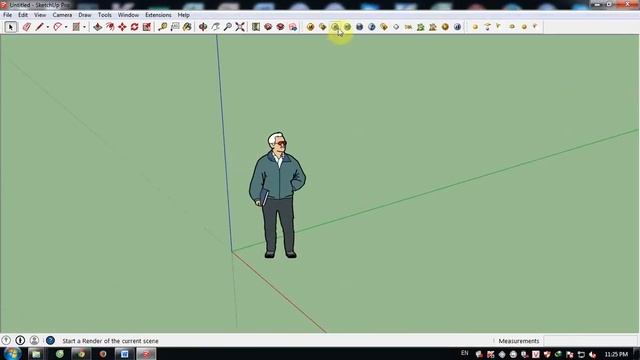This screenshot has height=360, width=640.
Task: Add a V-Ray omni light
Action: point(475,27)
